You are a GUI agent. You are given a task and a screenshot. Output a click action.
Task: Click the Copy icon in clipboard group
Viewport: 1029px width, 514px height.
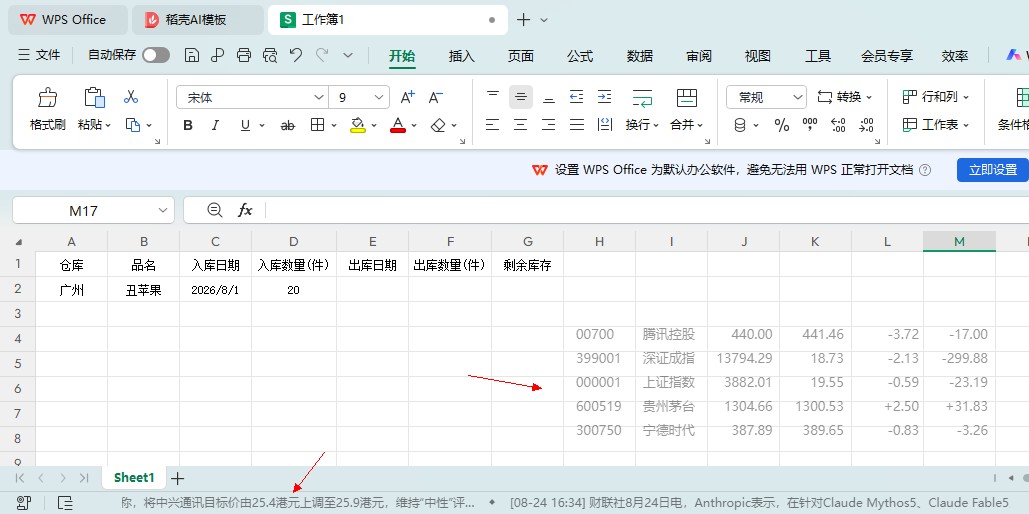[133, 125]
